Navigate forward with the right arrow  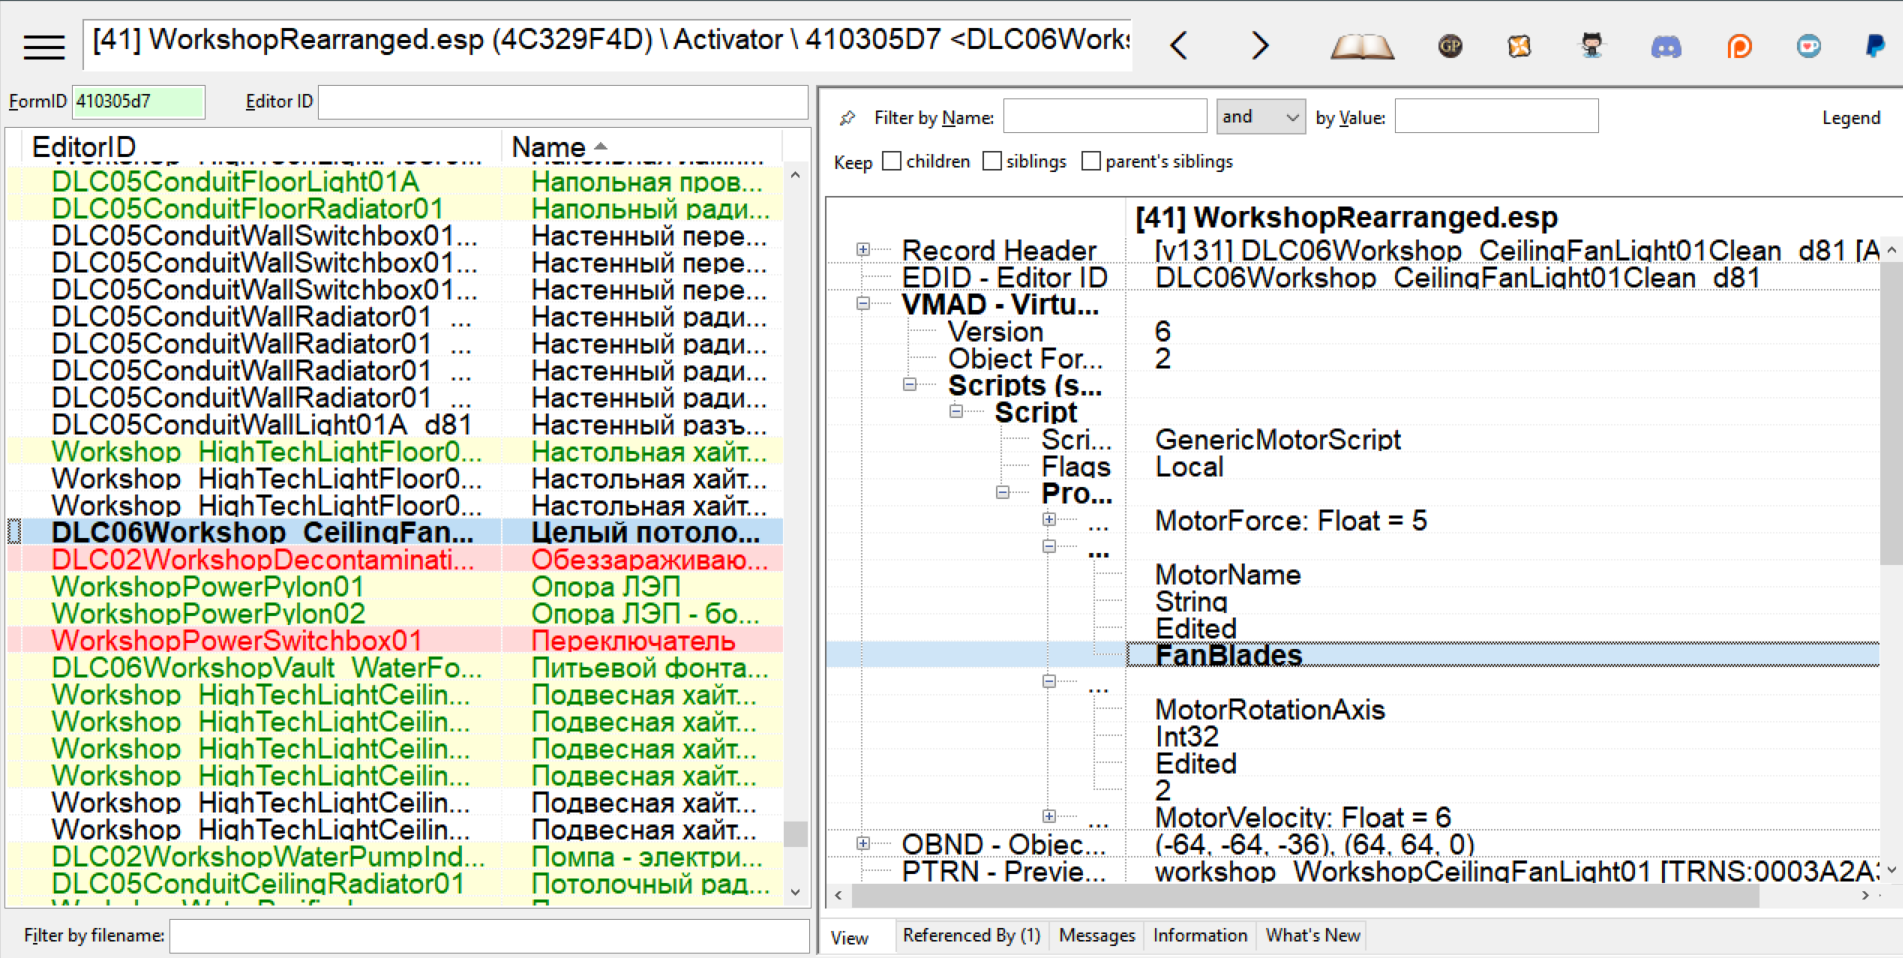click(x=1259, y=46)
